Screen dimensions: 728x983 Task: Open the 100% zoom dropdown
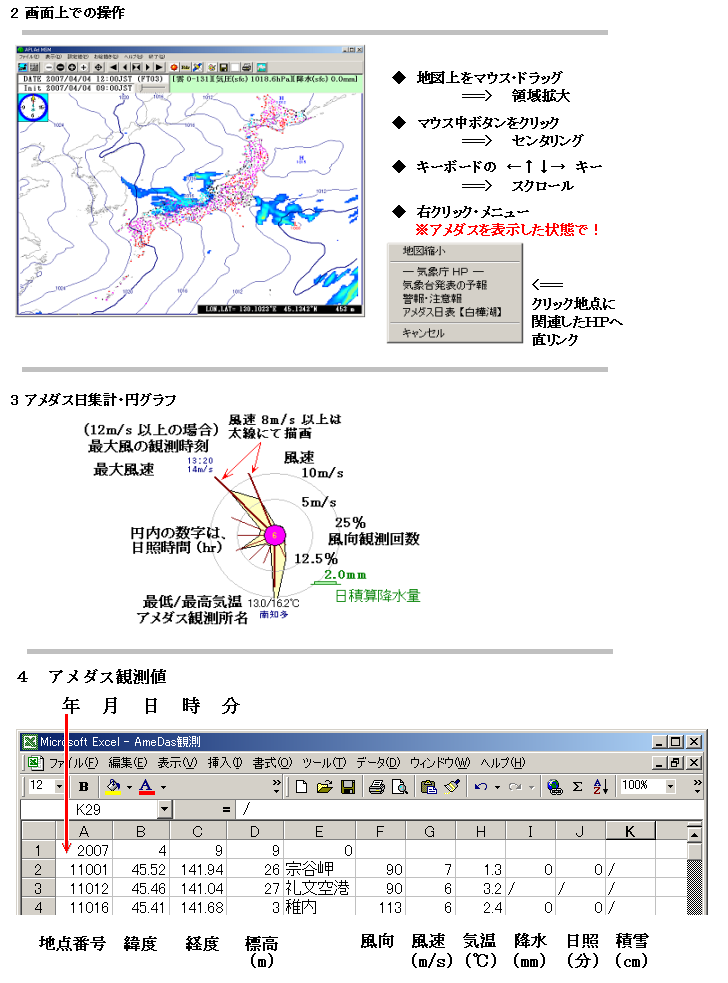click(x=670, y=786)
